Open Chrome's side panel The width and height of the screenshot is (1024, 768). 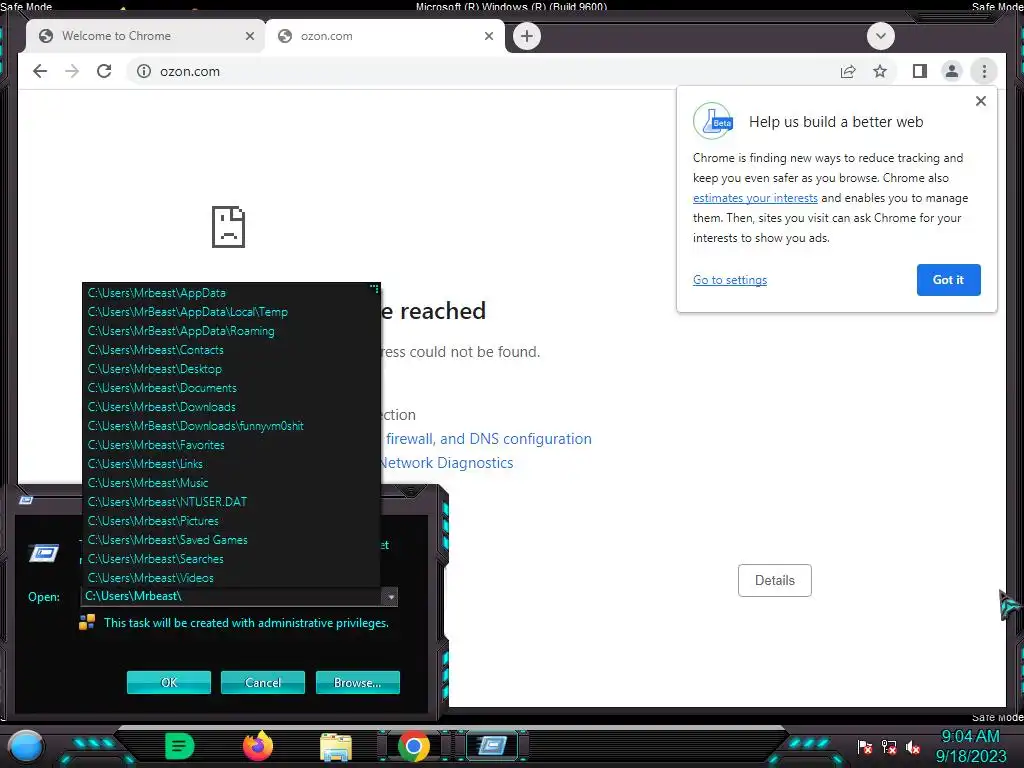tap(920, 71)
